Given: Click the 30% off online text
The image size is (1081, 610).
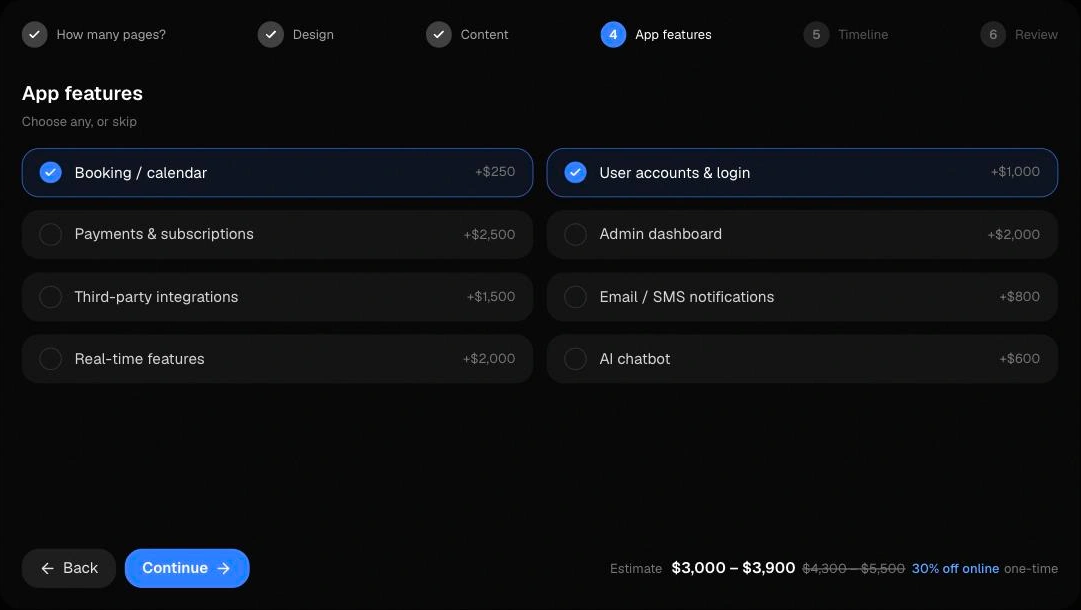Looking at the screenshot, I should coord(955,569).
